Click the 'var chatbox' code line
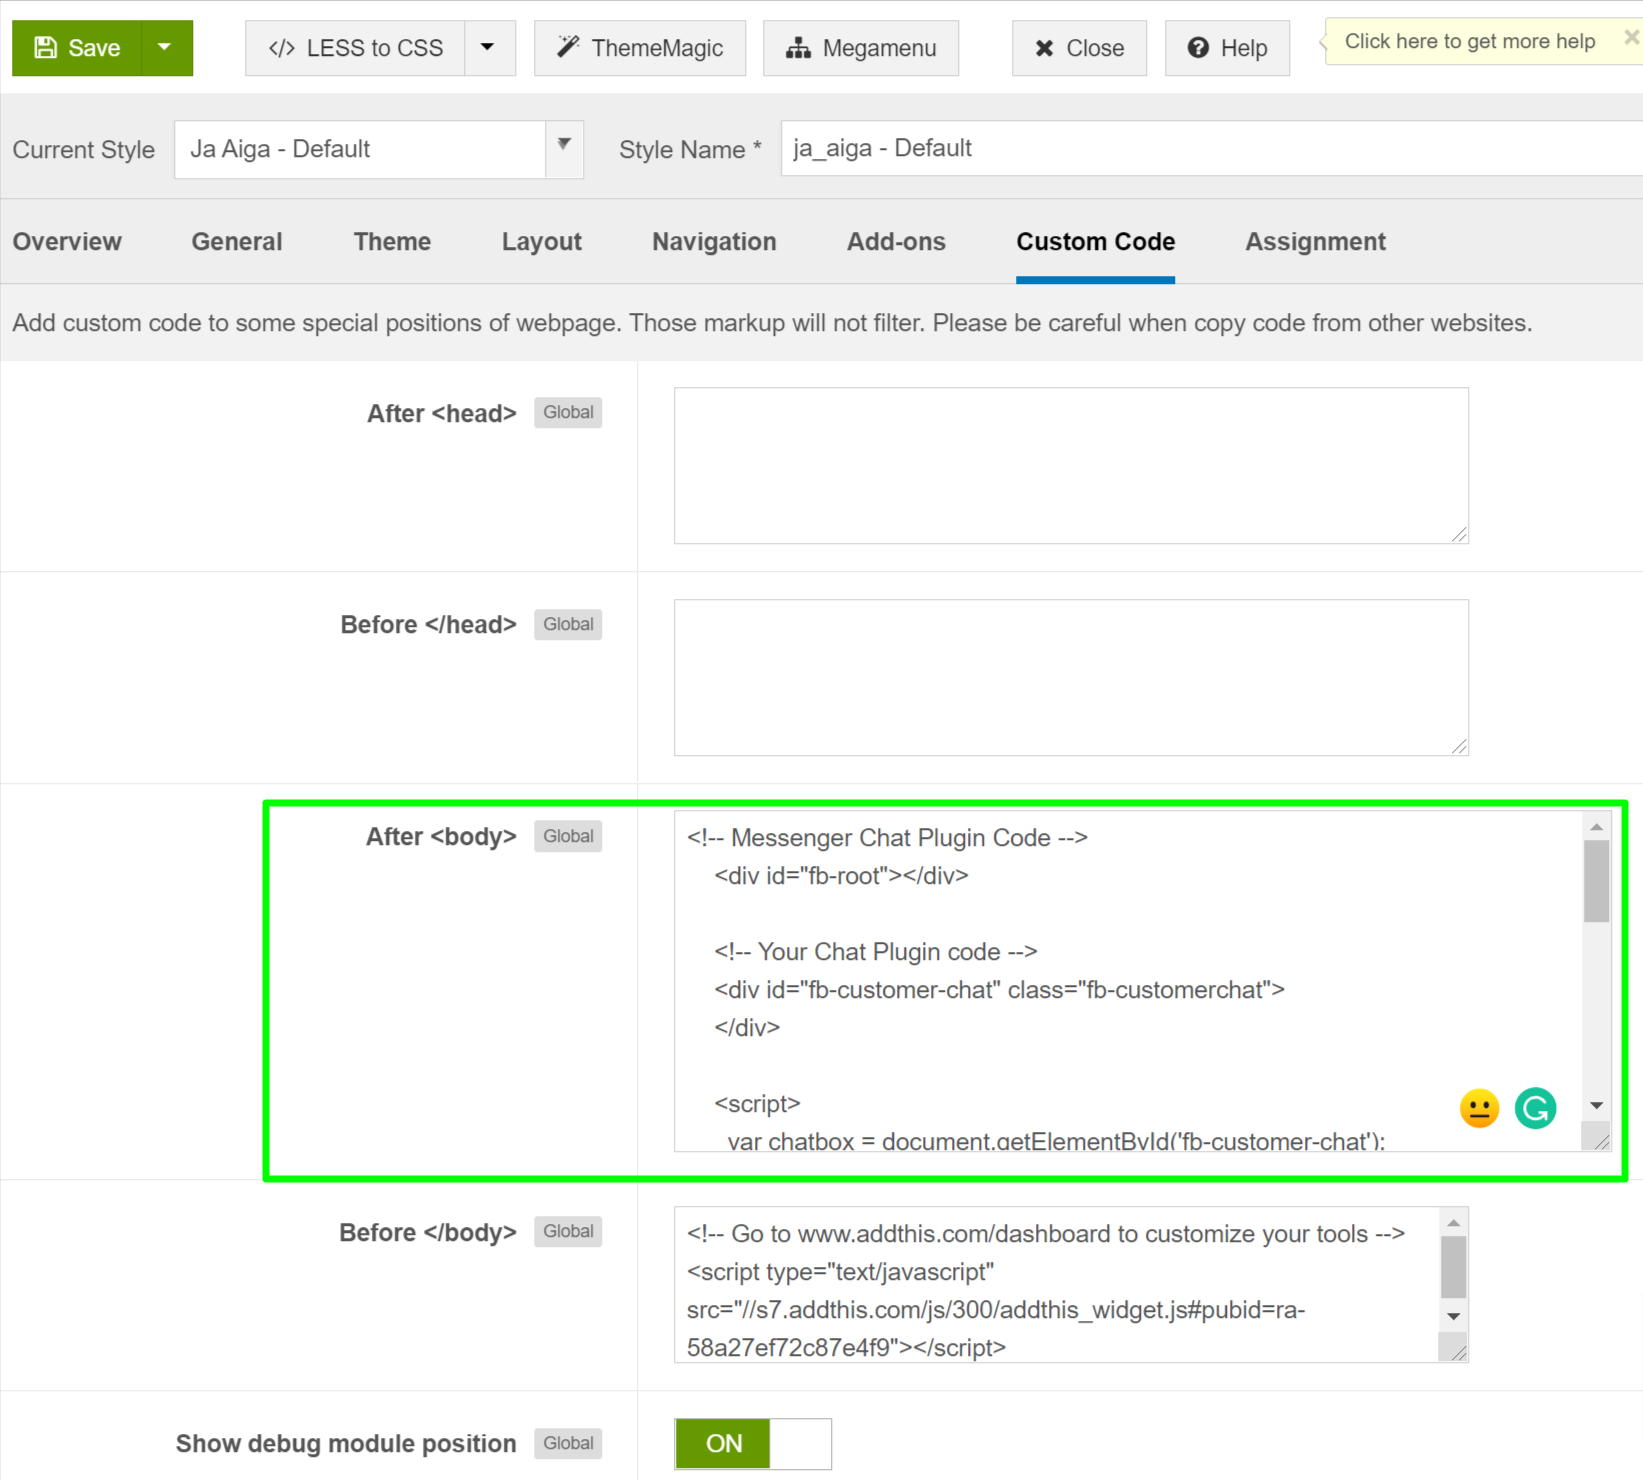Image resolution: width=1643 pixels, height=1480 pixels. [x=1056, y=1141]
